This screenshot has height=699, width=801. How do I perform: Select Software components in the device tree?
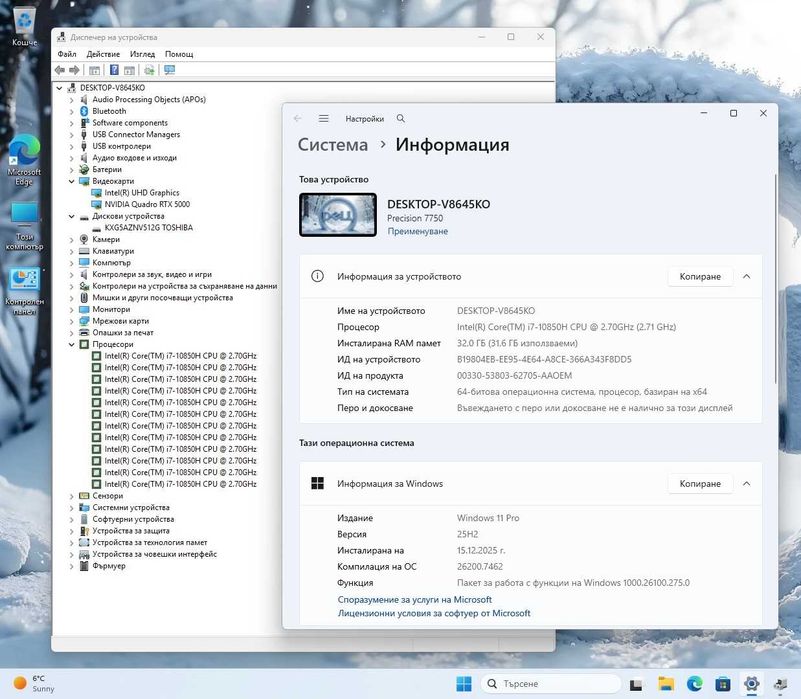pos(130,123)
